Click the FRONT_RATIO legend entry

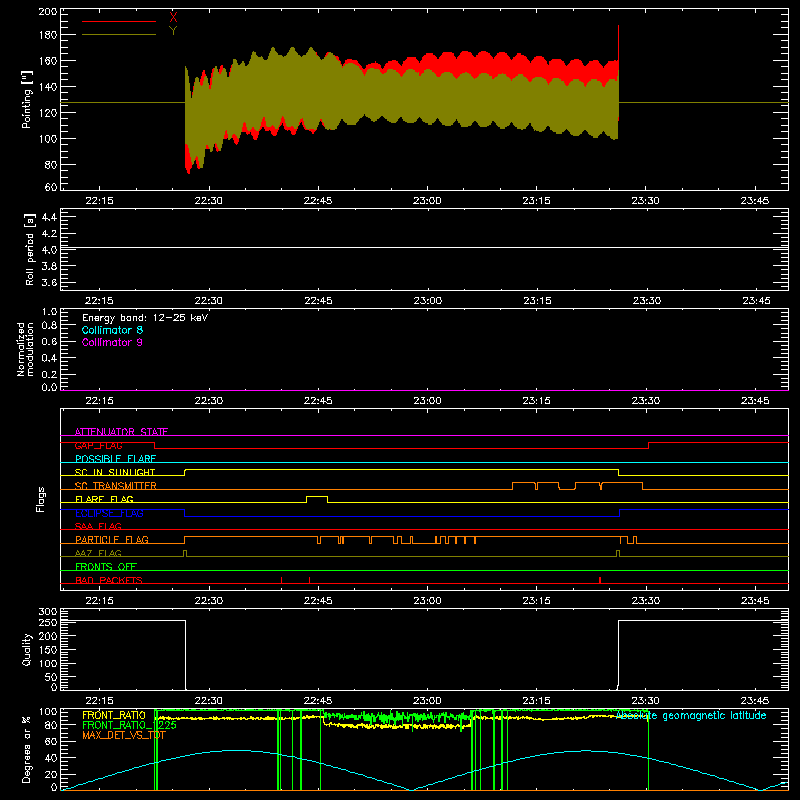pos(114,715)
